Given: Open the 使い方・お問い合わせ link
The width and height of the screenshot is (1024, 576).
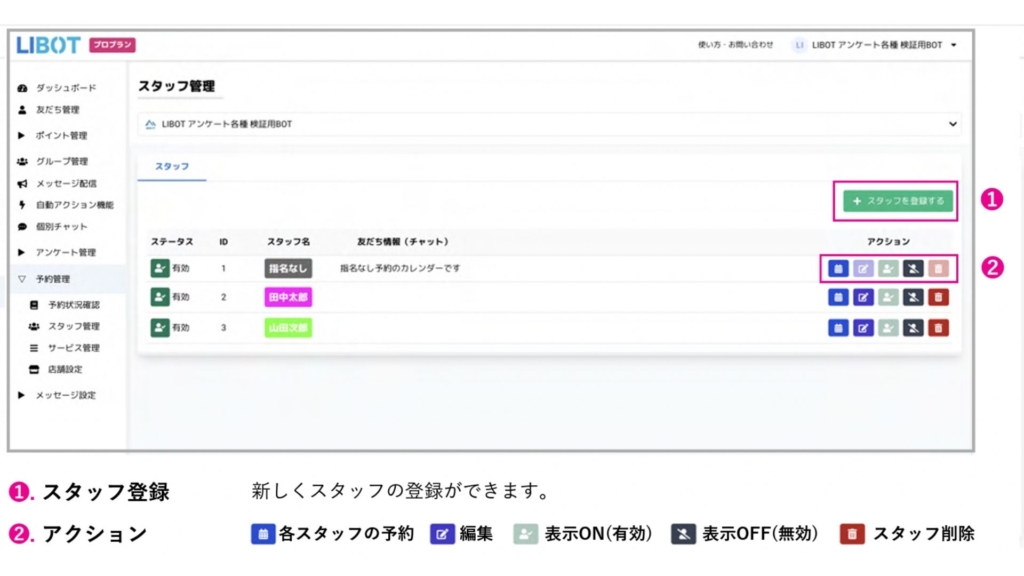Looking at the screenshot, I should tap(735, 45).
